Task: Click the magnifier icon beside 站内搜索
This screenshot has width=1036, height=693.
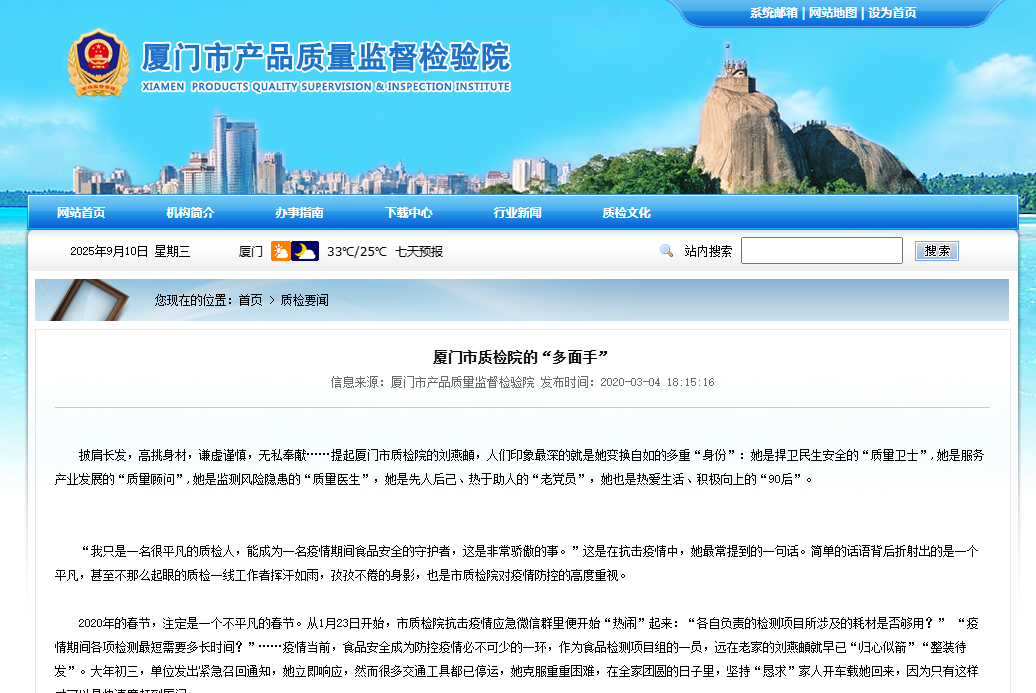Action: (x=666, y=251)
